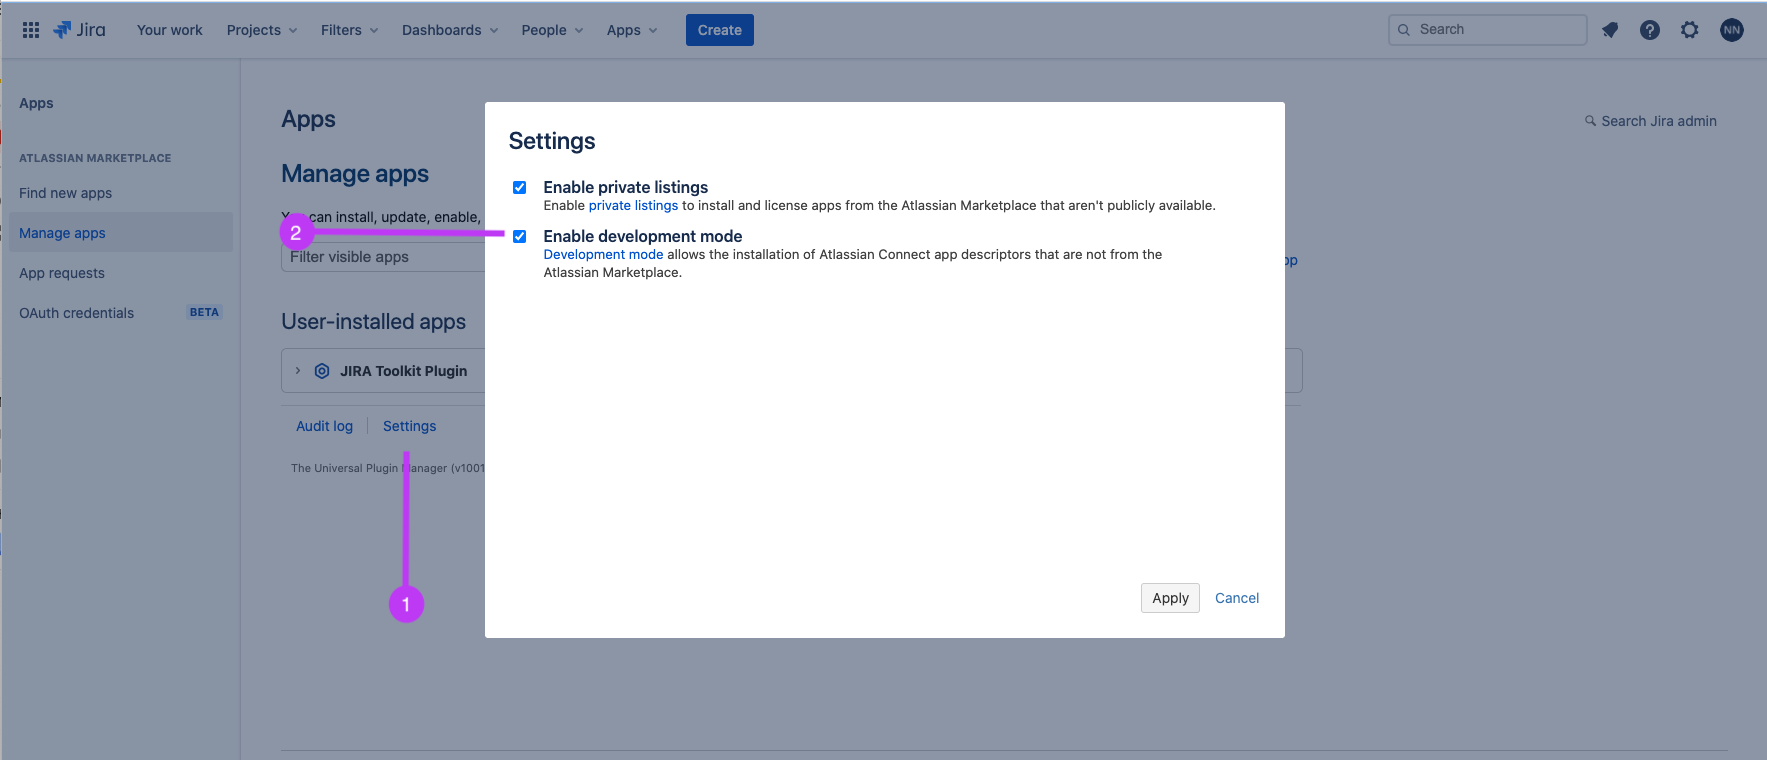Open the help question mark icon
The image size is (1767, 760).
pos(1650,30)
